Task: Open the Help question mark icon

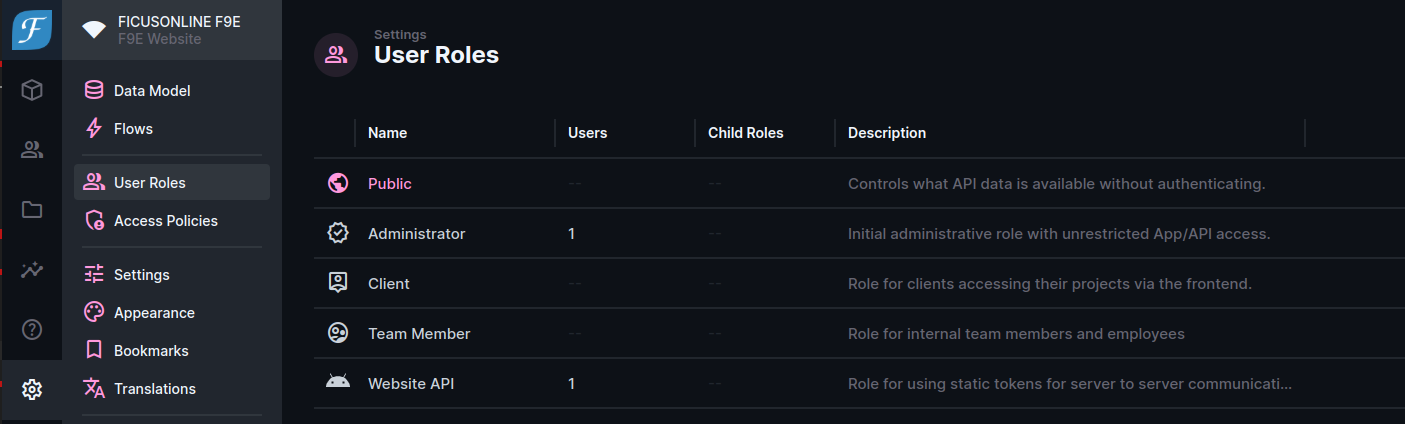Action: coord(32,329)
